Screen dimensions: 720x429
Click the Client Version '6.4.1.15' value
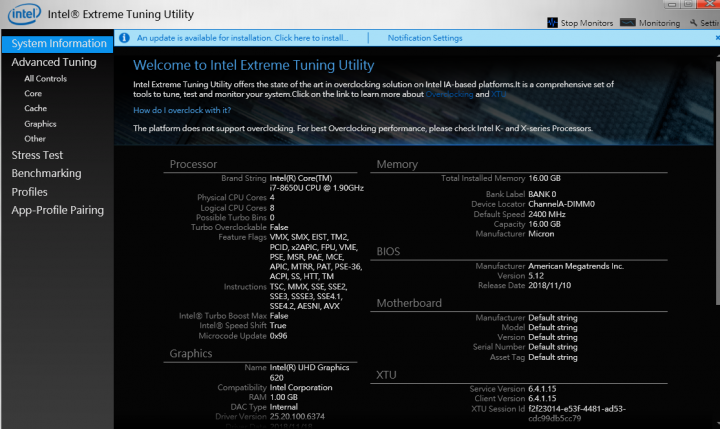542,398
